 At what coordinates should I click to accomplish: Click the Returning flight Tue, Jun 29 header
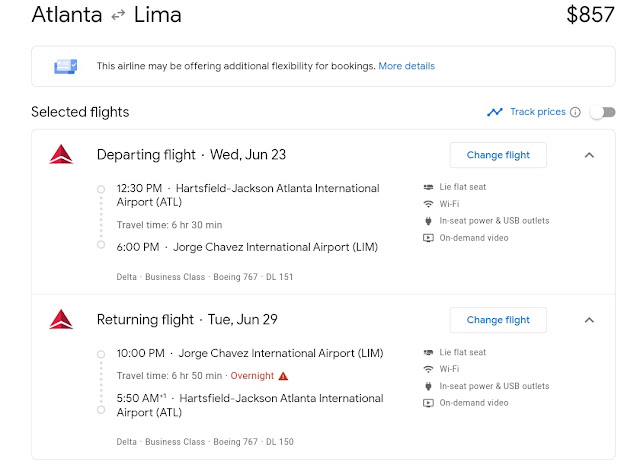click(187, 319)
